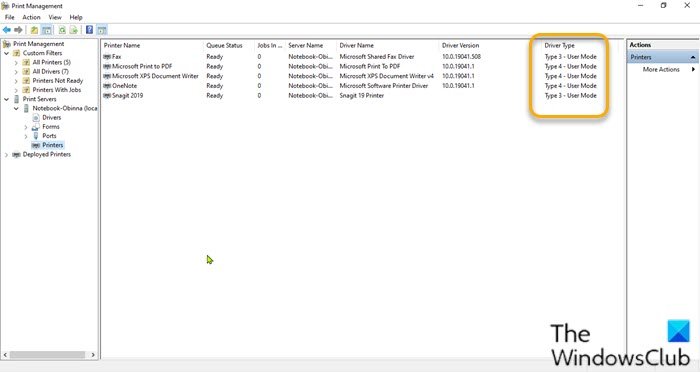
Task: Click the tree scrollbar left arrow
Action: tap(5, 355)
